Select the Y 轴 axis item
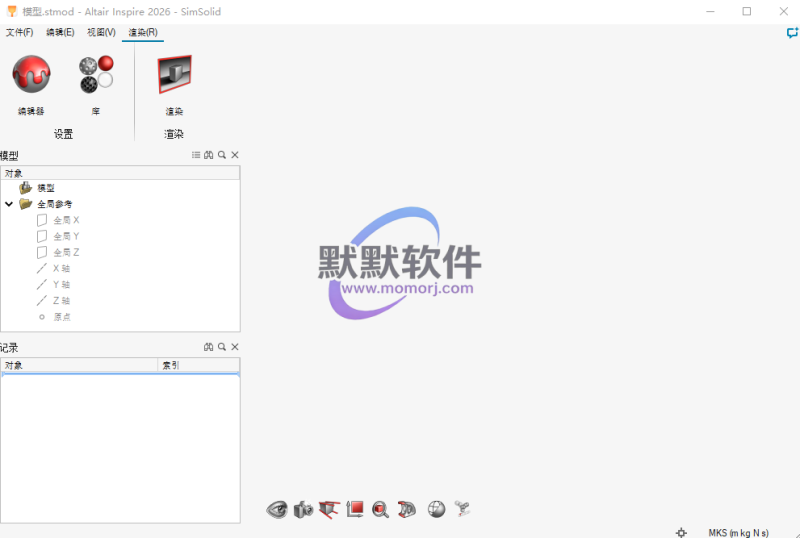This screenshot has width=800, height=538. (x=62, y=284)
